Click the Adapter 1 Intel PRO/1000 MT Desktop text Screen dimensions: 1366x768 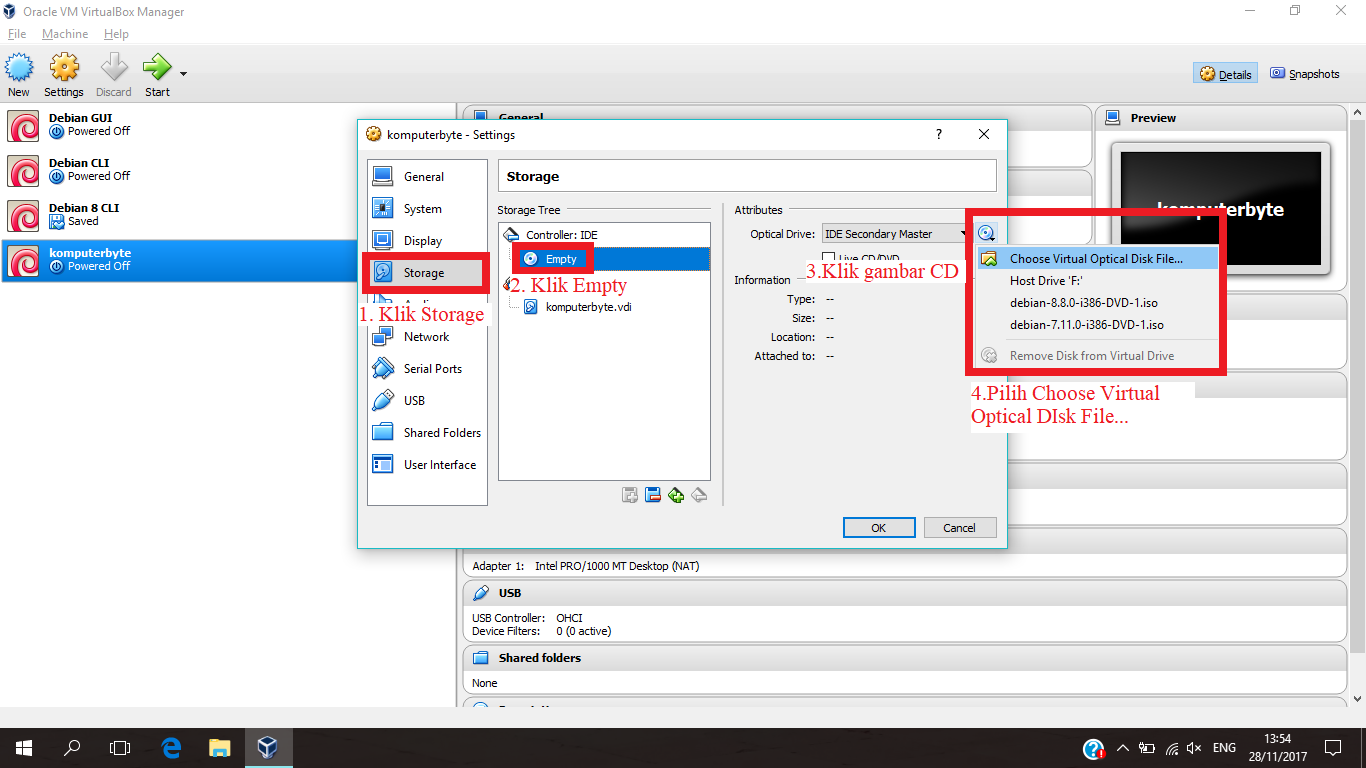click(x=586, y=566)
